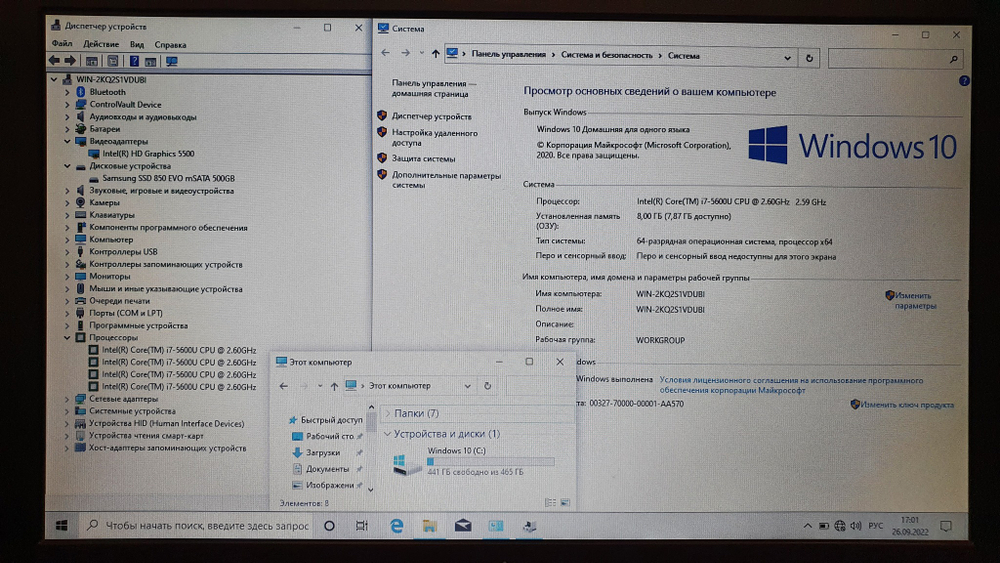Viewport: 1000px width, 563px height.
Task: Click the scan hardware monitor toolbar icon
Action: pyautogui.click(x=172, y=61)
